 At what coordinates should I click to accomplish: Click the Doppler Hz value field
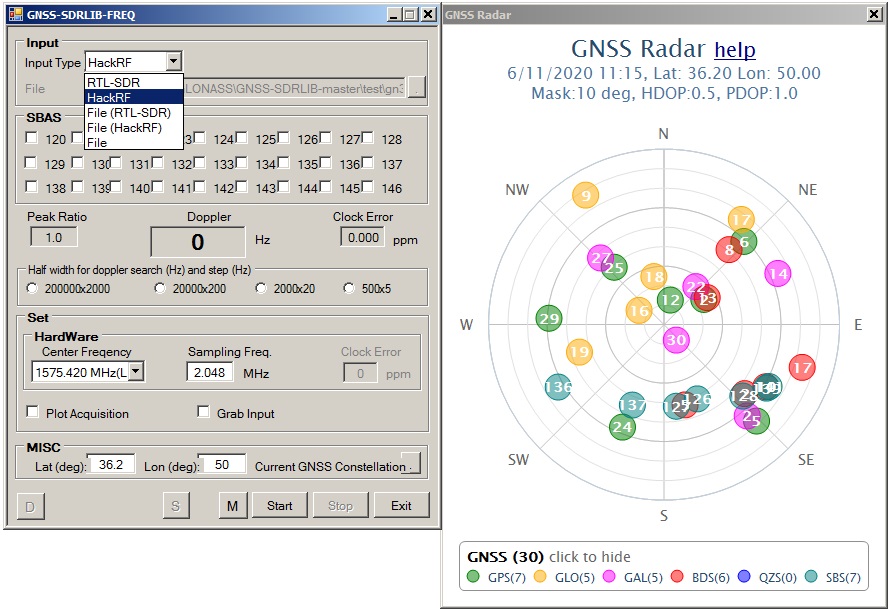click(x=198, y=242)
